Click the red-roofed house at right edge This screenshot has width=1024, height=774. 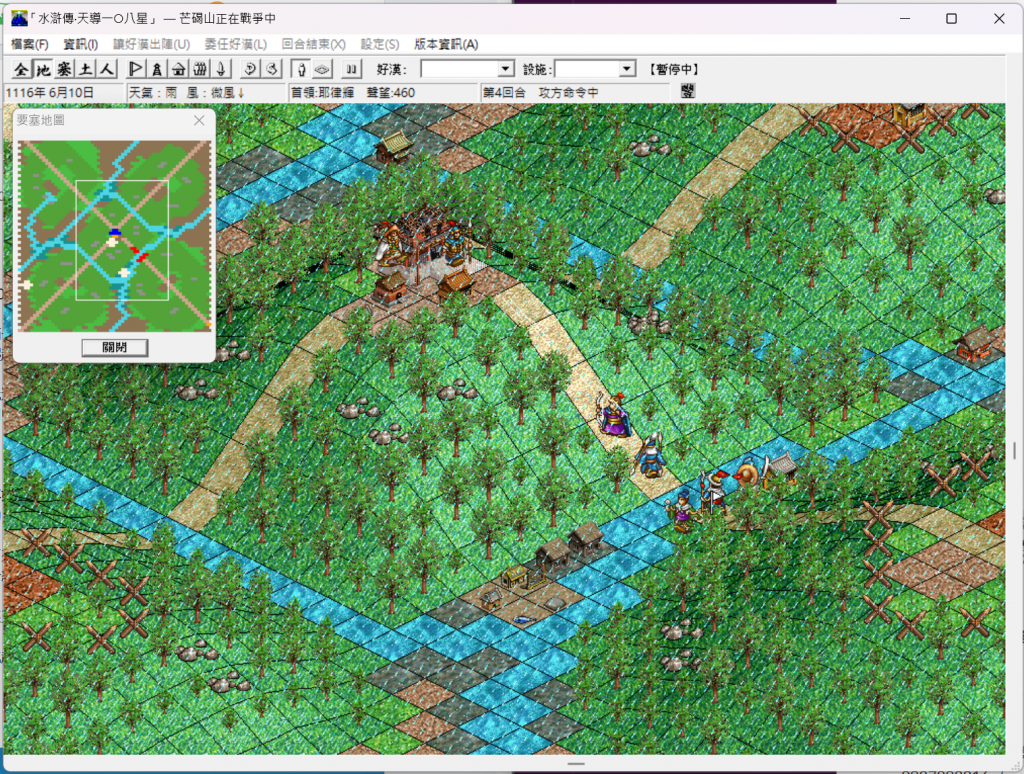974,344
